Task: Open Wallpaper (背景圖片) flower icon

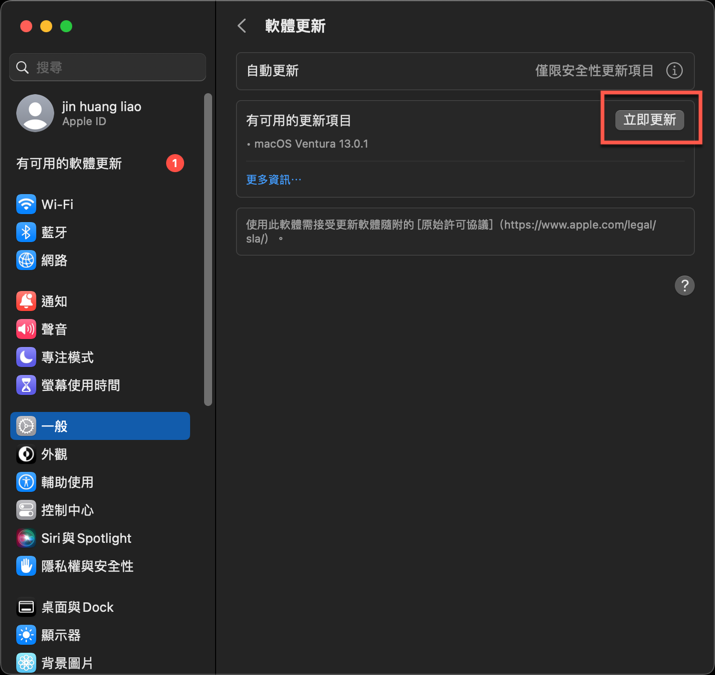Action: click(26, 663)
